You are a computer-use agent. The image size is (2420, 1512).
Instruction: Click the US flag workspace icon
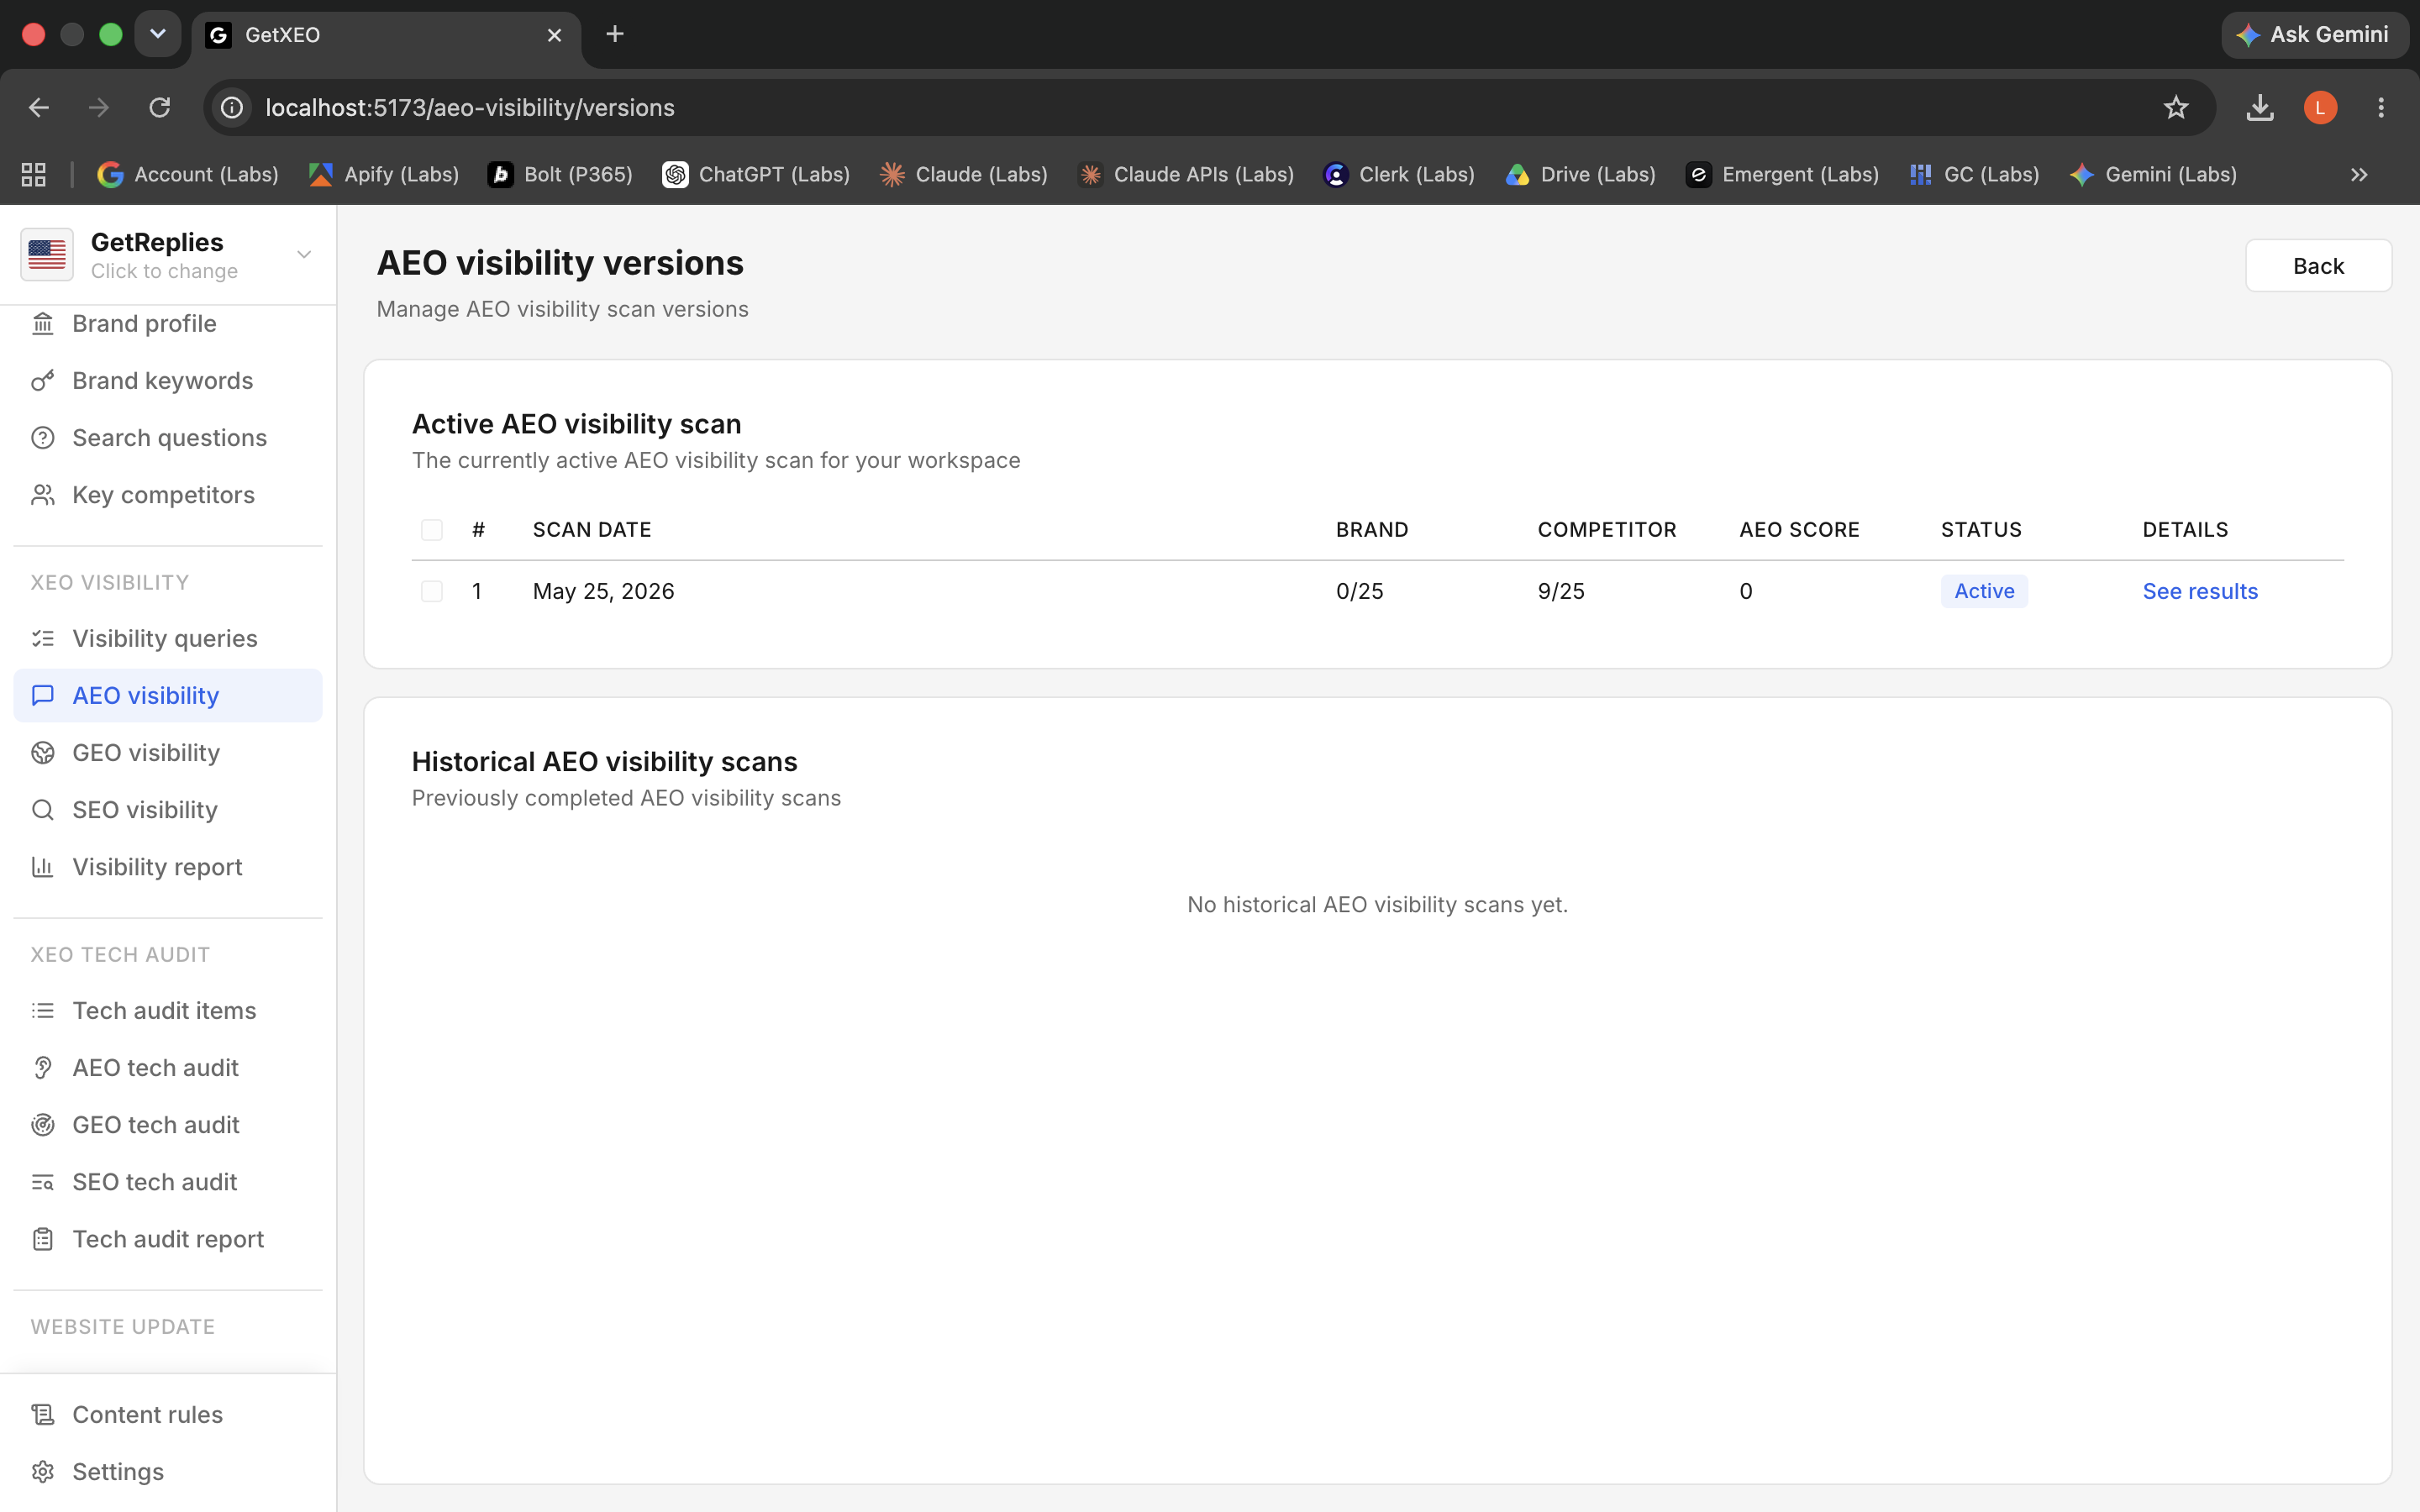(47, 254)
